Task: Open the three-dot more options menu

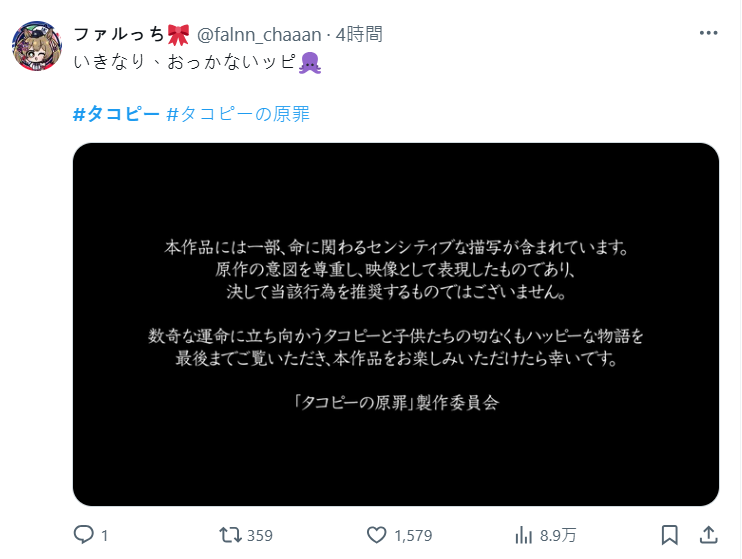Action: [x=708, y=33]
